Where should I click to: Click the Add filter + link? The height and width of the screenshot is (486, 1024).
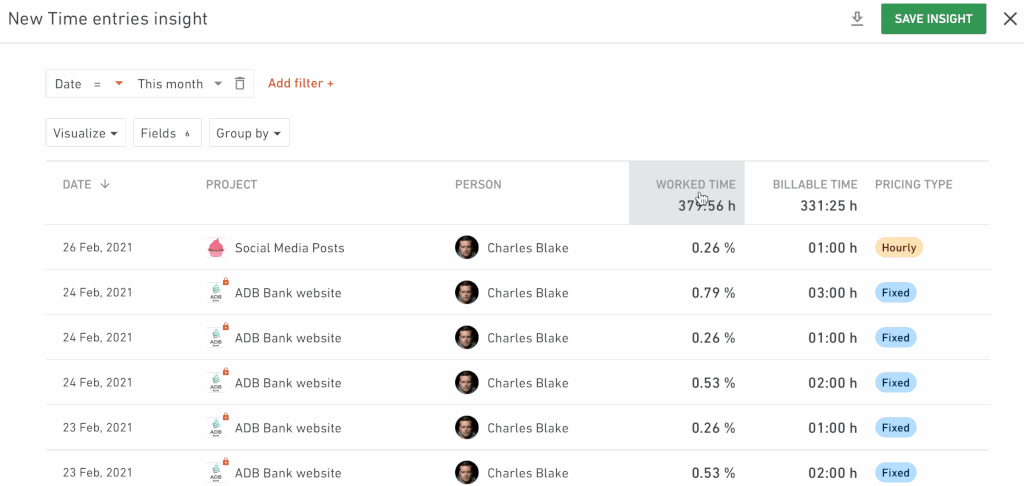(x=301, y=84)
